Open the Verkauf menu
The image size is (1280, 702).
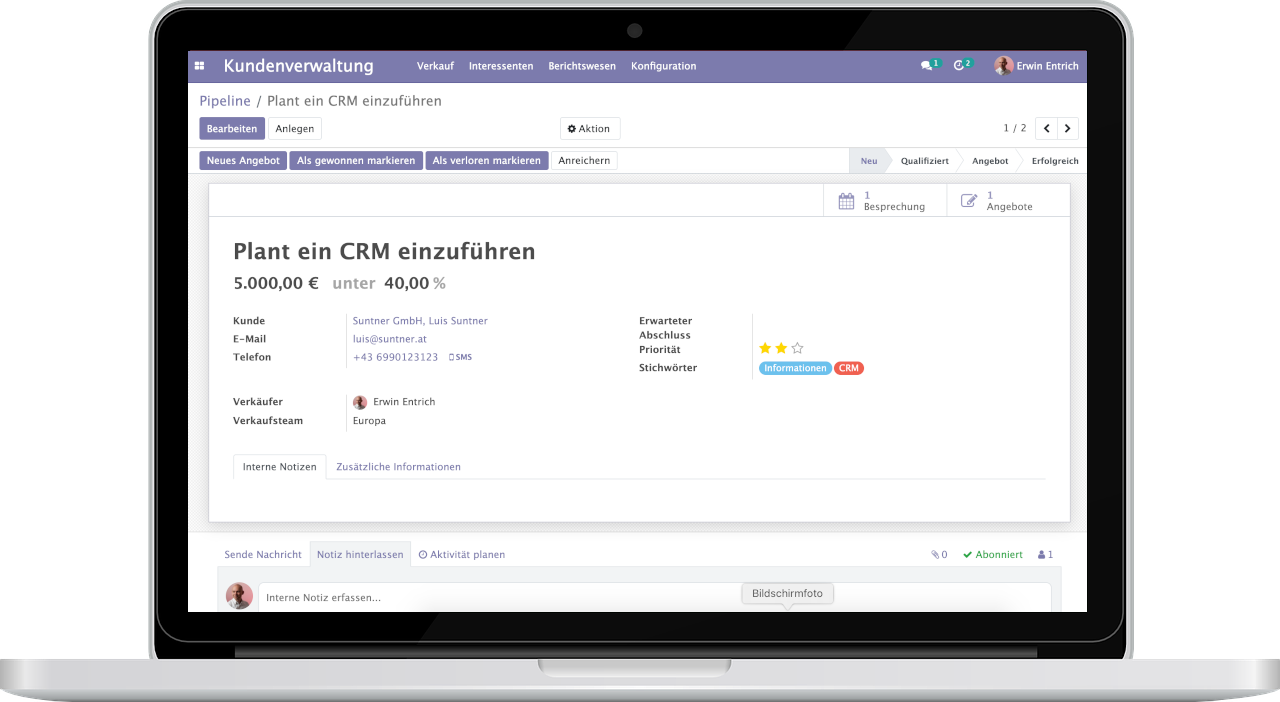click(435, 66)
